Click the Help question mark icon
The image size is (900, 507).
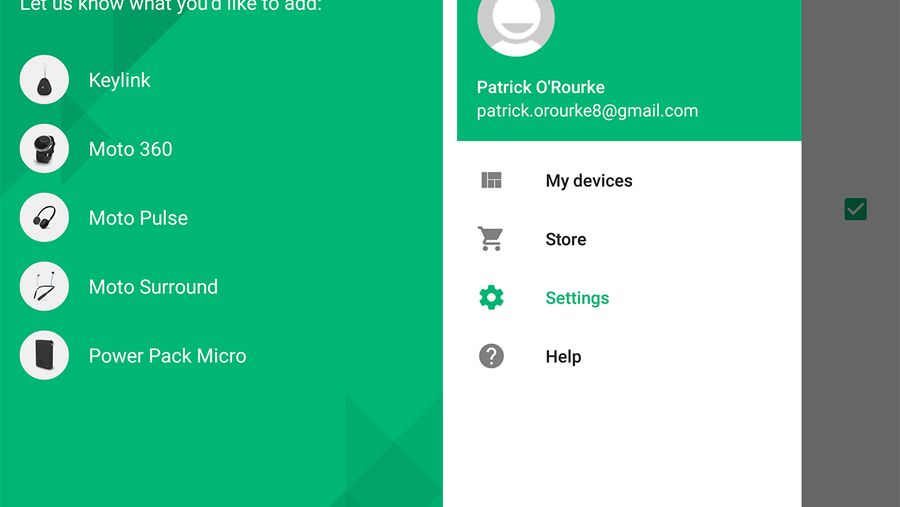pos(491,356)
